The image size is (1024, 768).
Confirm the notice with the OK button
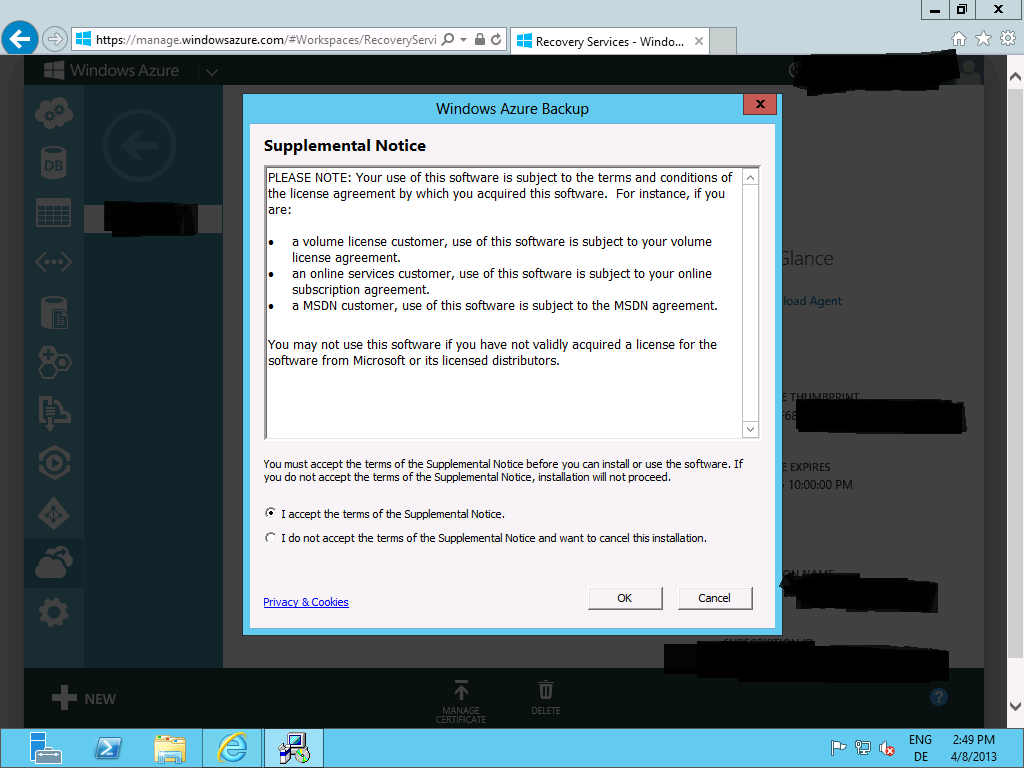[x=625, y=597]
